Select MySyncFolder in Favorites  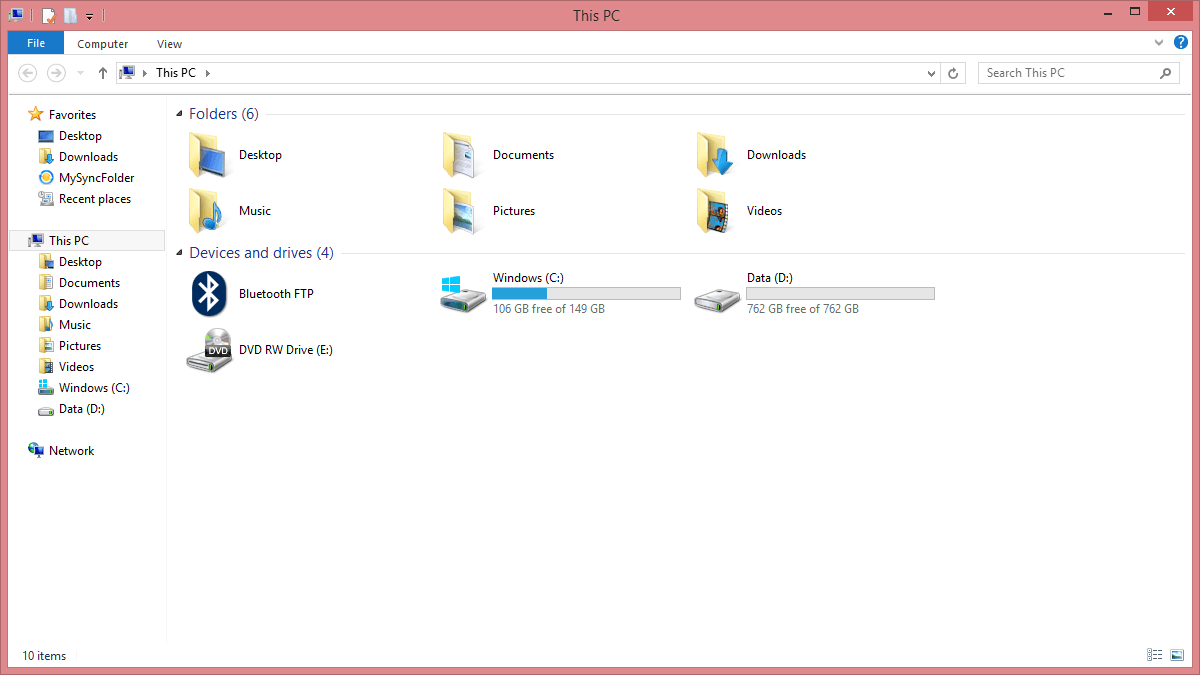click(96, 178)
